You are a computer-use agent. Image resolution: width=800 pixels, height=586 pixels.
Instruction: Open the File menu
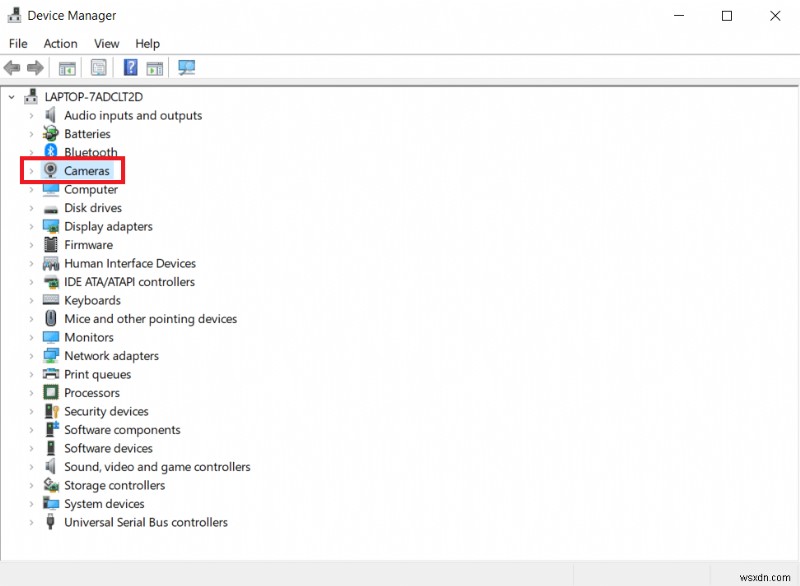tap(17, 43)
